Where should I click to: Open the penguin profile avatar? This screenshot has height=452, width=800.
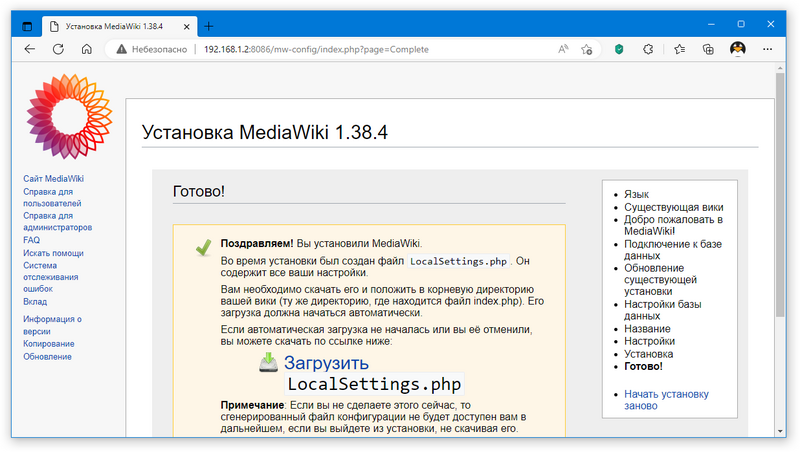(738, 49)
